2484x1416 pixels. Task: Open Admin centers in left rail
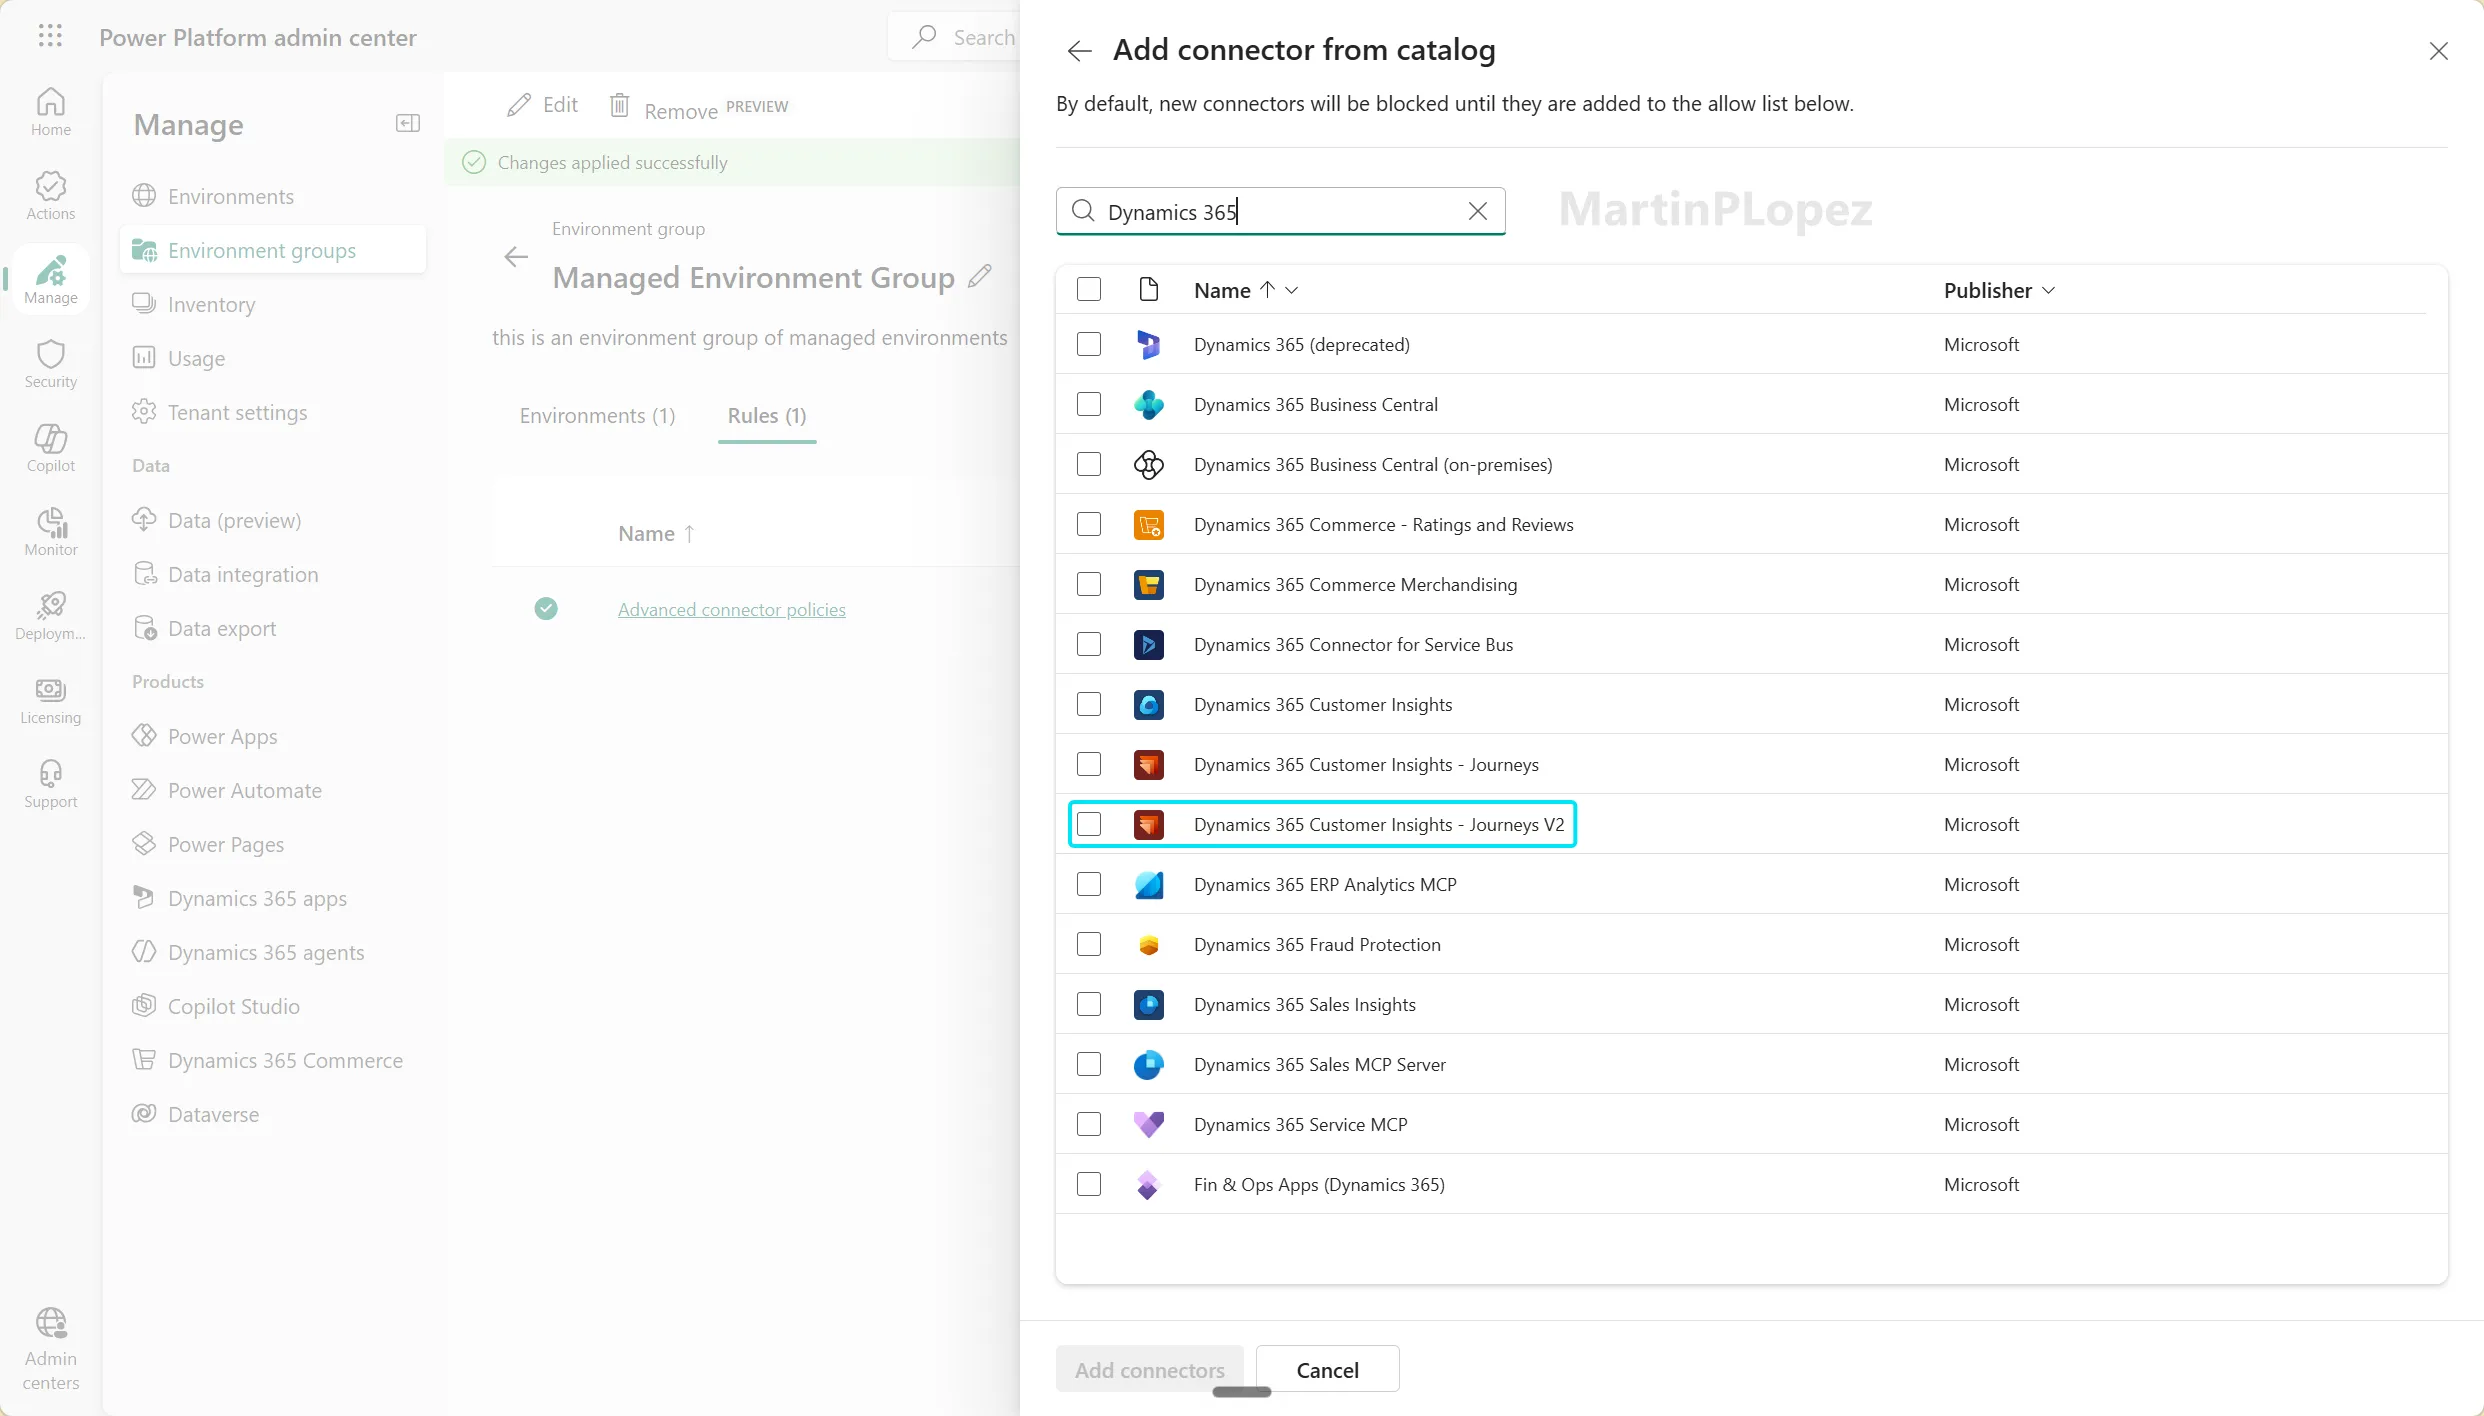(50, 1349)
